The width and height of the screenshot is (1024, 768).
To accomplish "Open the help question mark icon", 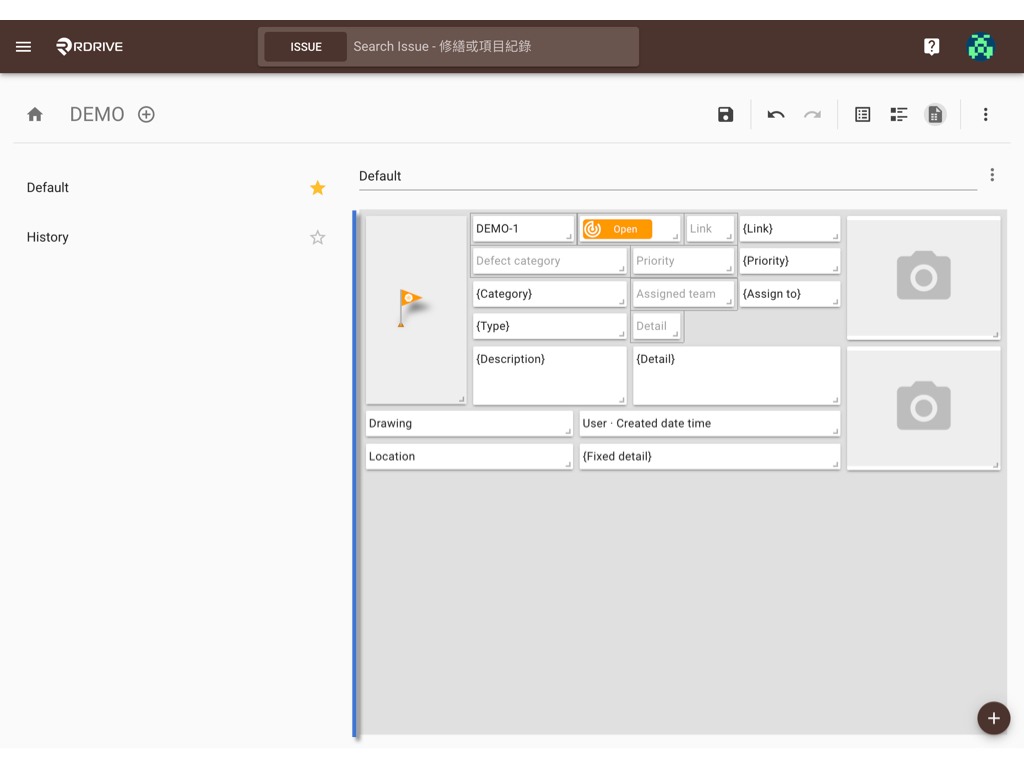I will tap(931, 46).
